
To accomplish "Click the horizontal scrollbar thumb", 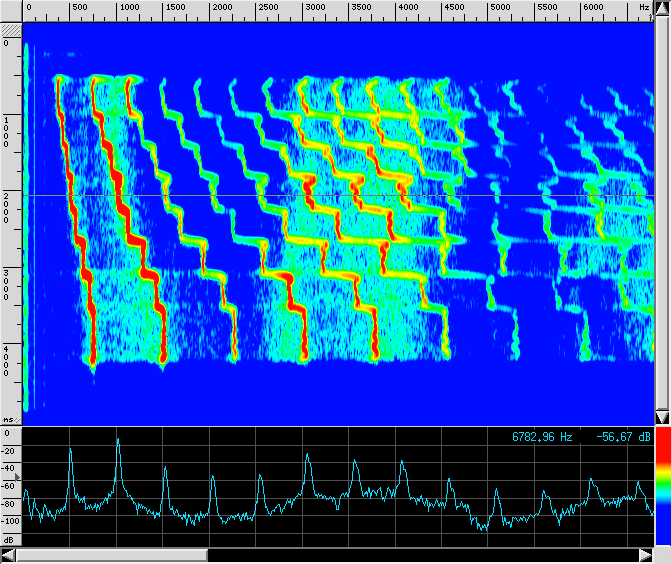I will [x=112, y=554].
